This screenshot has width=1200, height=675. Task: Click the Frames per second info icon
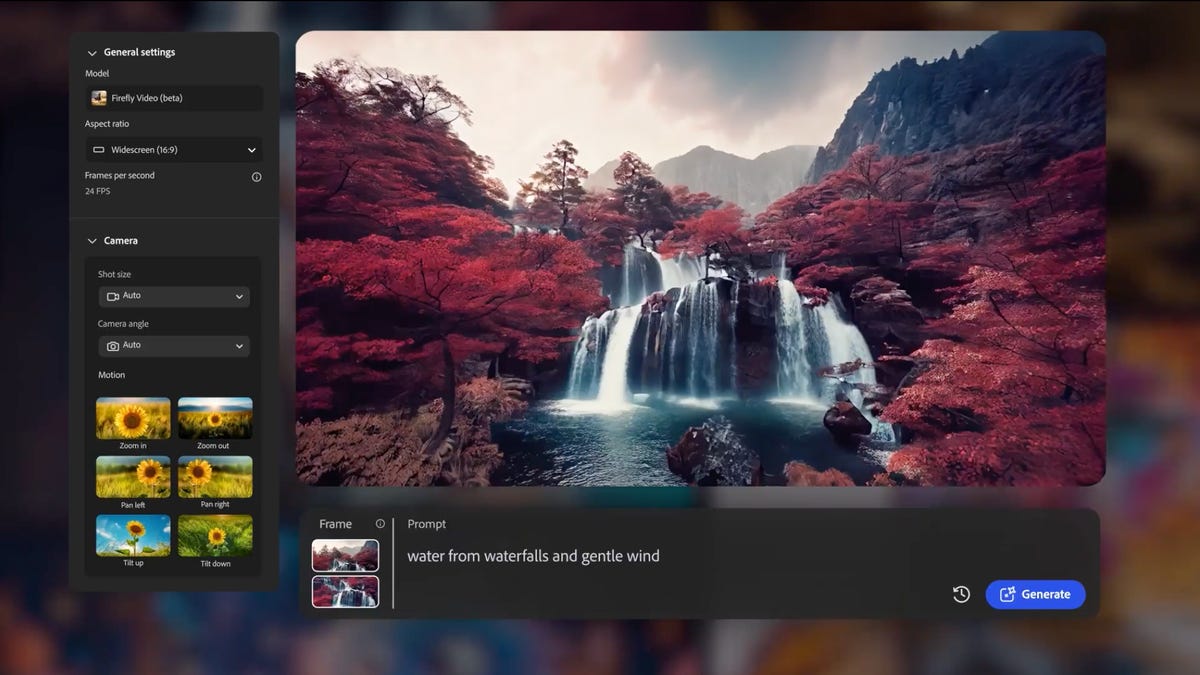pyautogui.click(x=256, y=176)
